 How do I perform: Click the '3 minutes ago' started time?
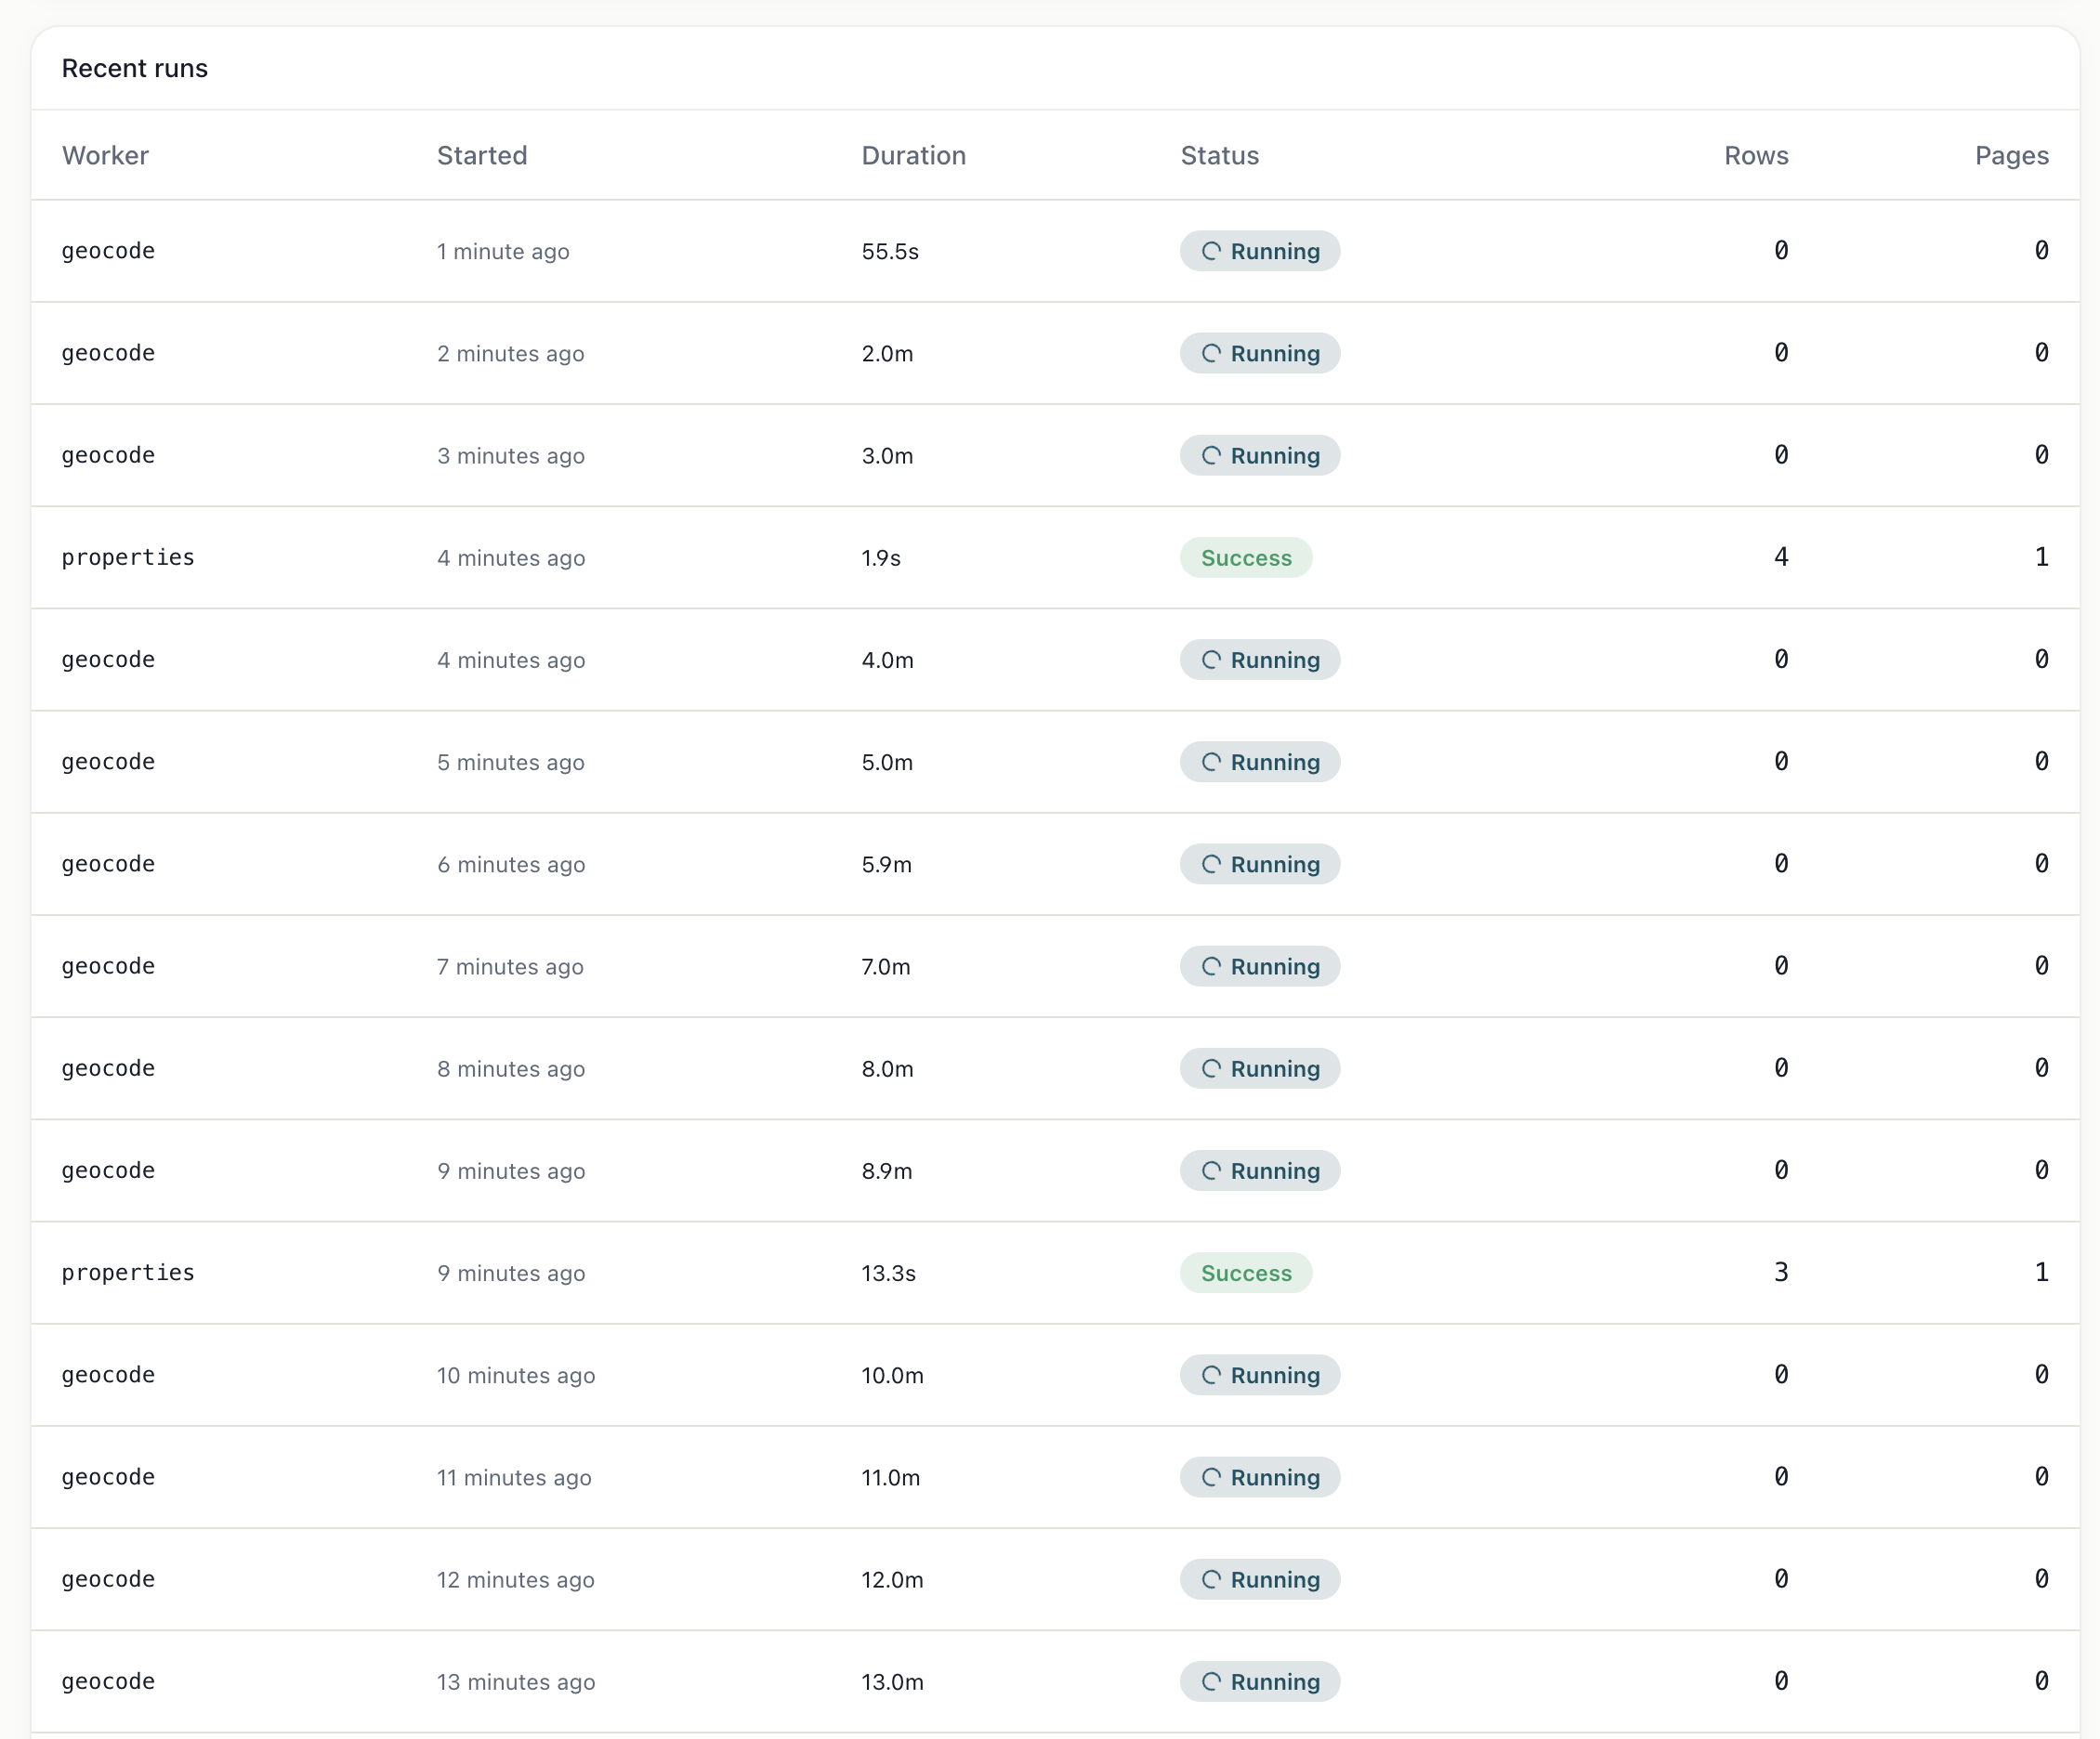(511, 455)
